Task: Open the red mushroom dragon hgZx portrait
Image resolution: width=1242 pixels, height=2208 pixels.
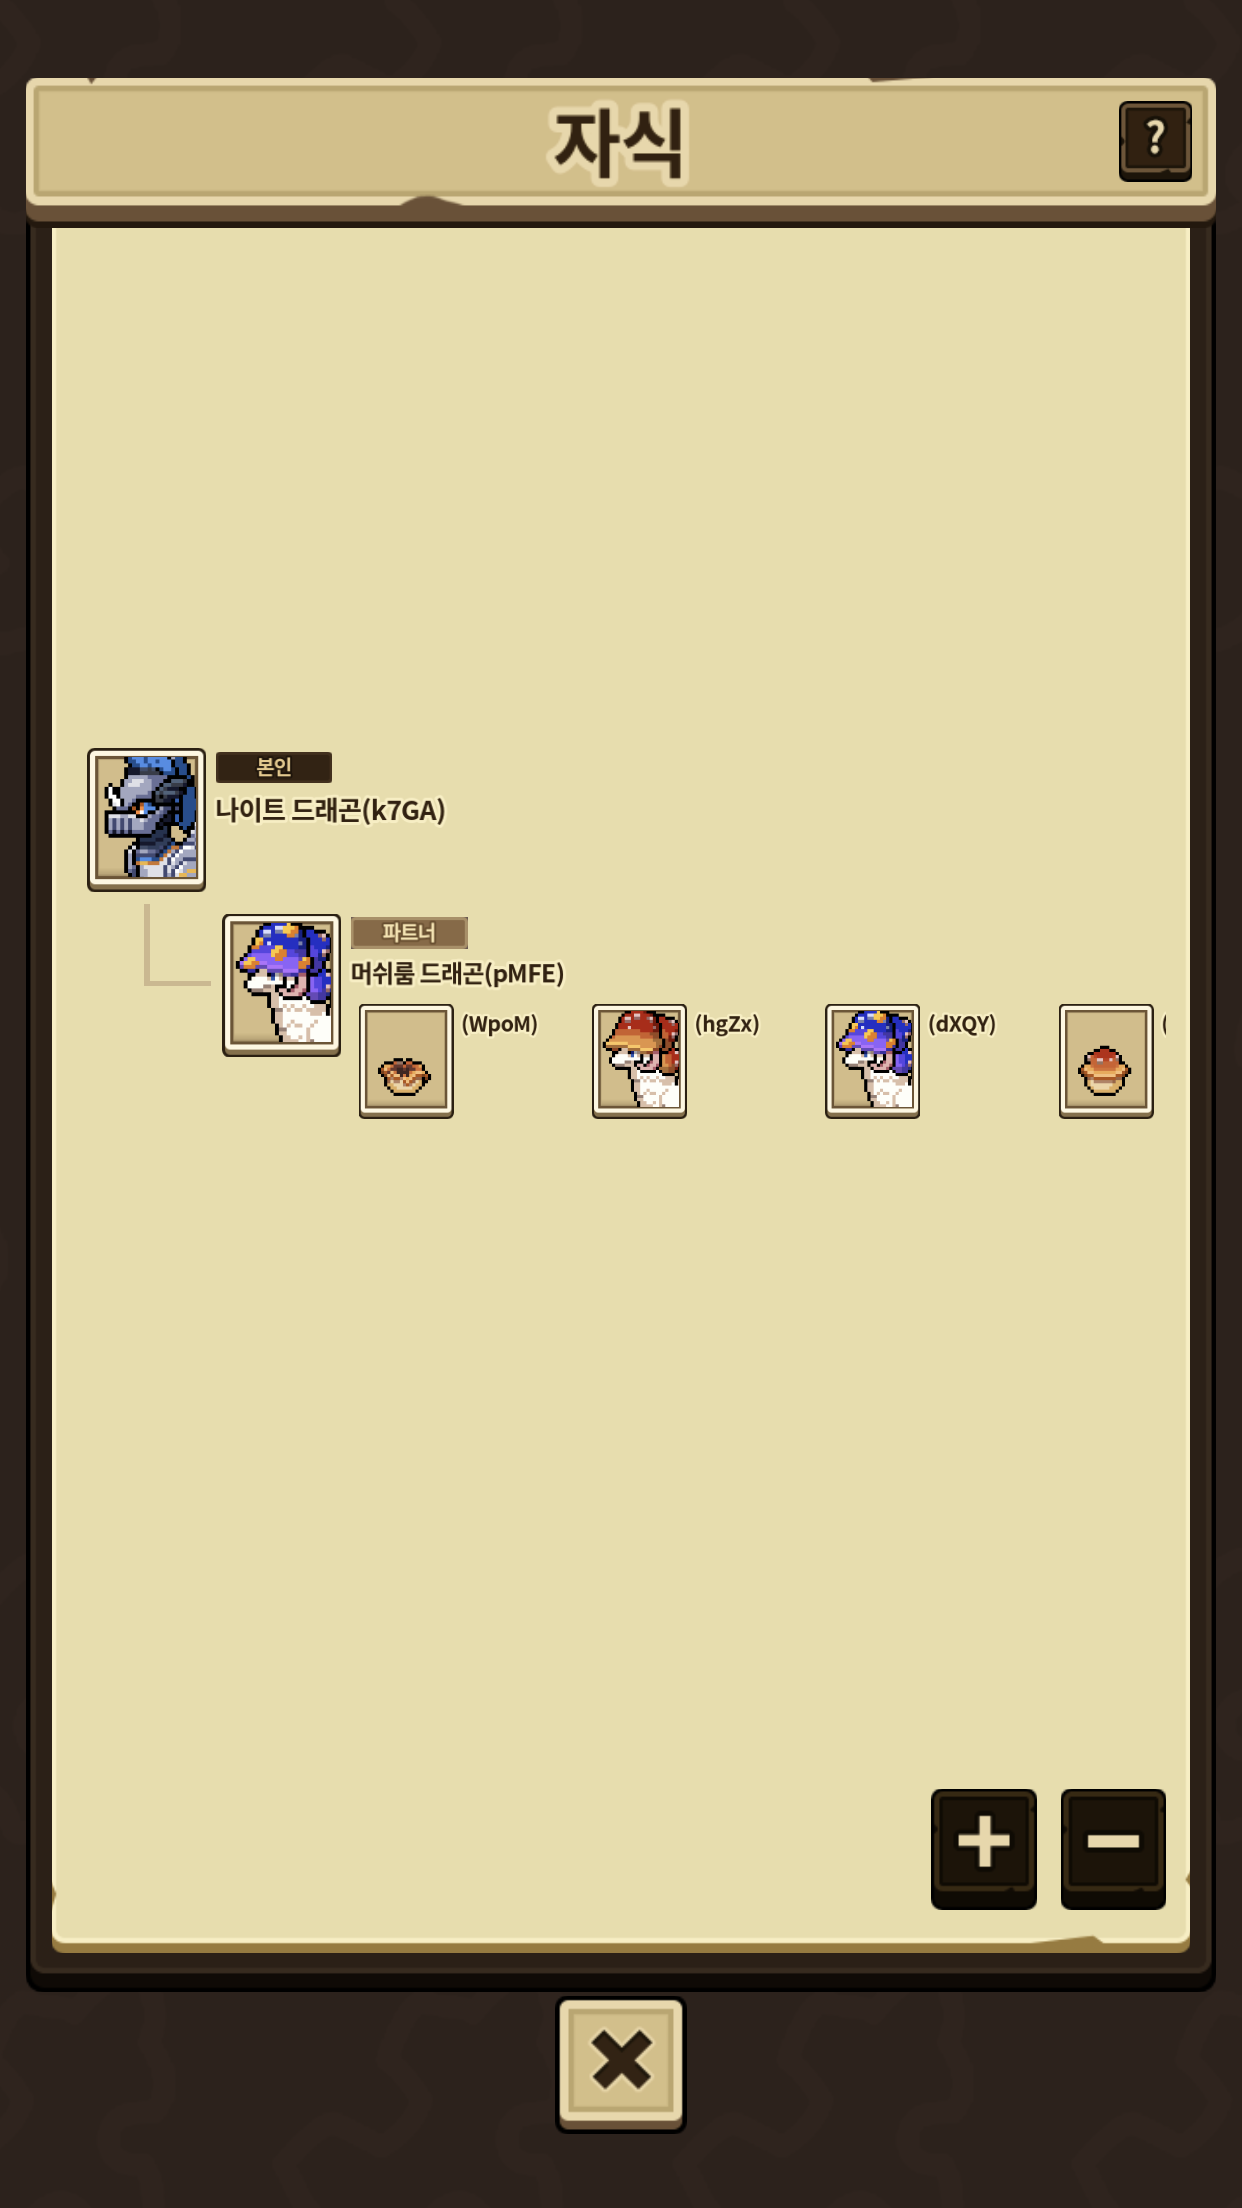Action: point(639,1061)
